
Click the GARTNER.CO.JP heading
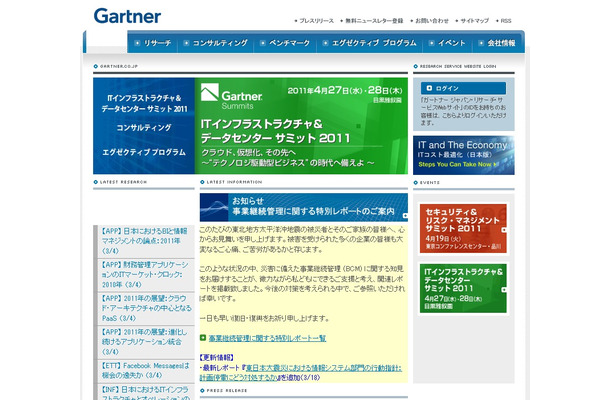coord(119,67)
